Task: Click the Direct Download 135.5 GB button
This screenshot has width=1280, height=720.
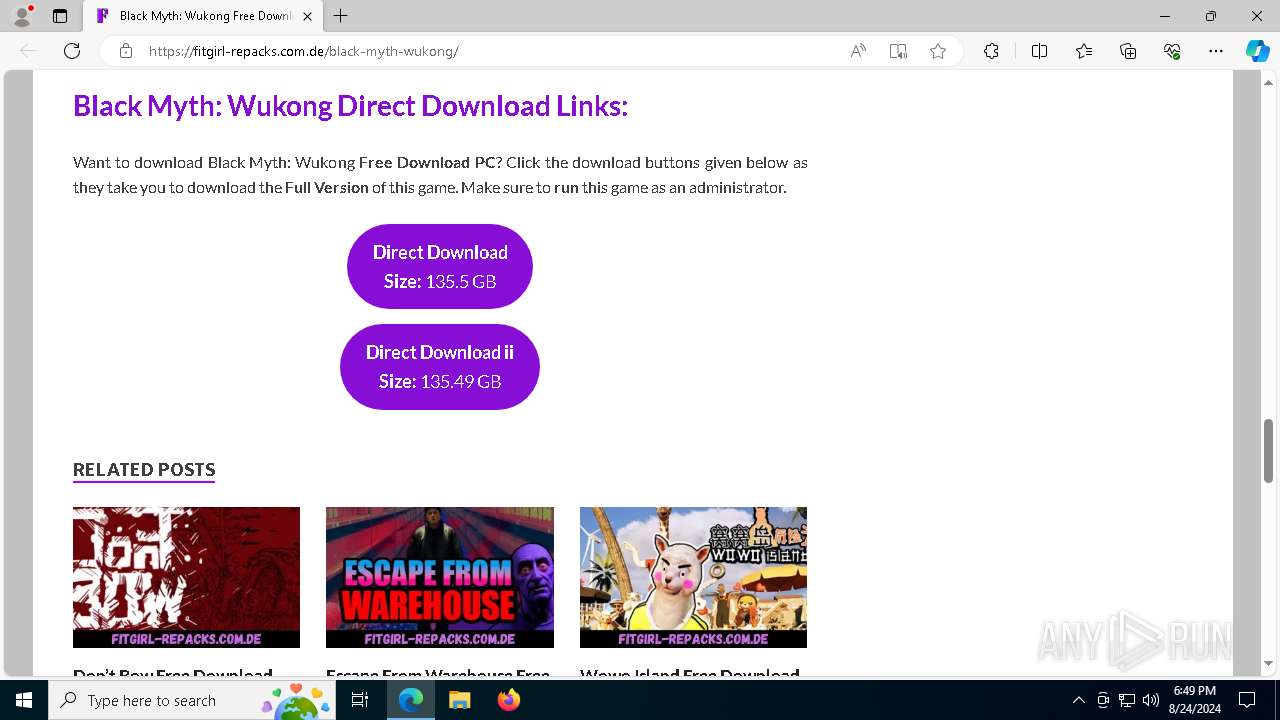Action: click(440, 266)
